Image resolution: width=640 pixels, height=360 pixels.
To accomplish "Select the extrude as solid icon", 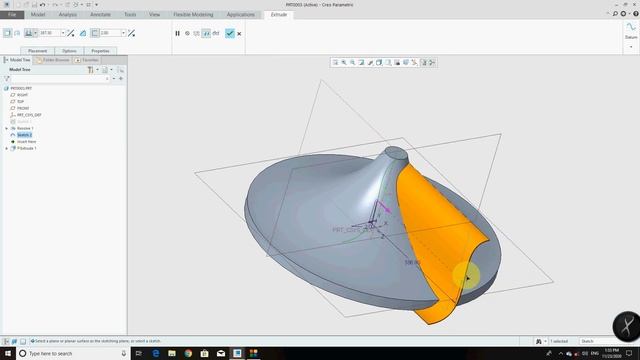I will (7, 33).
